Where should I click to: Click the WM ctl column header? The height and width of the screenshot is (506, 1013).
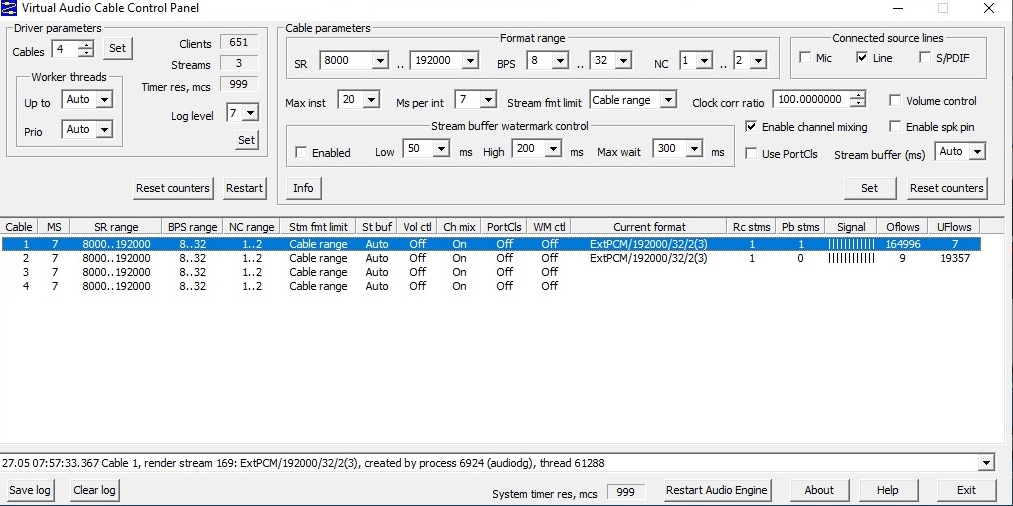[549, 227]
